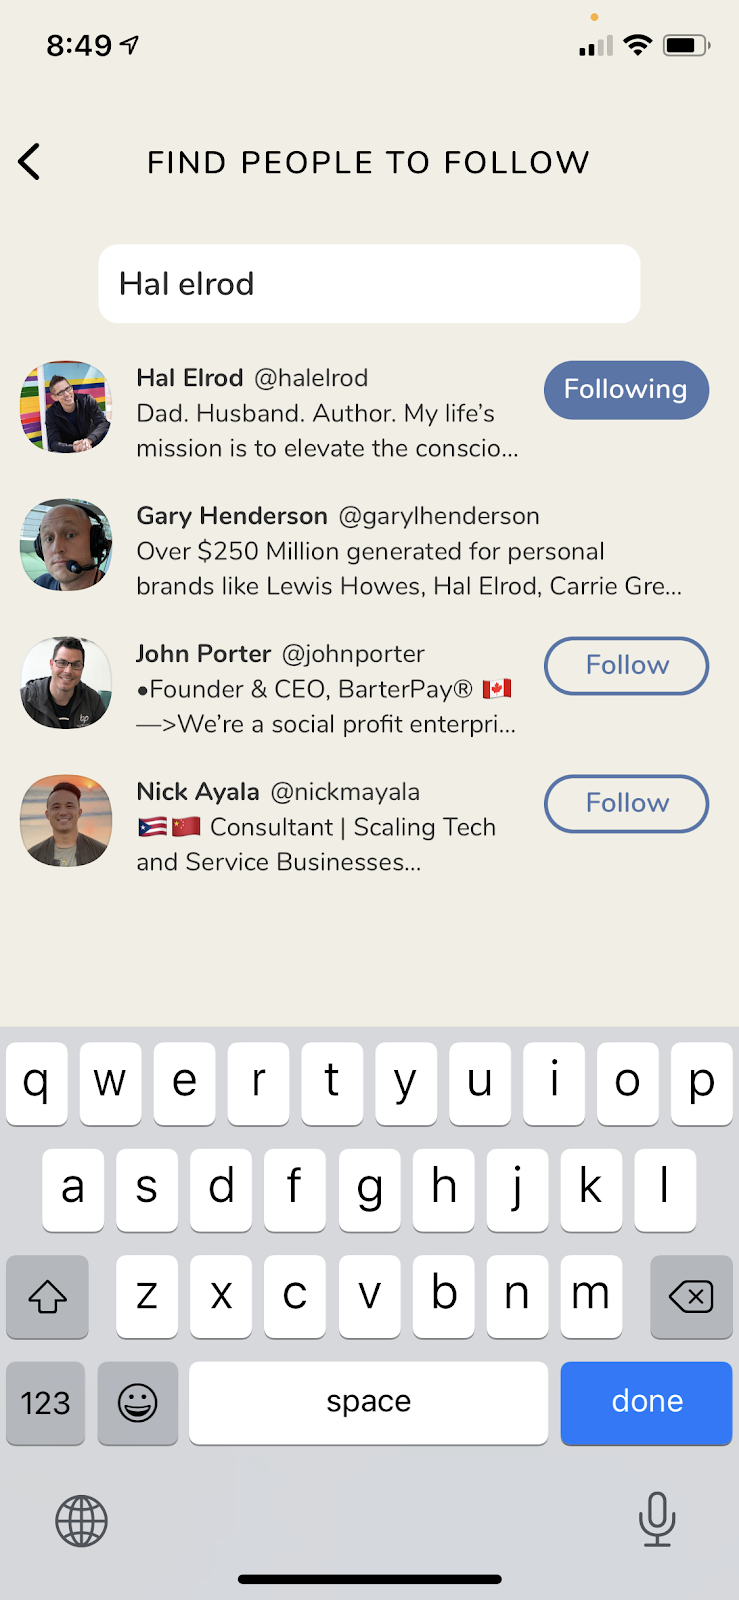739x1600 pixels.
Task: Open Gary Henderson's profile picture
Action: [x=66, y=546]
